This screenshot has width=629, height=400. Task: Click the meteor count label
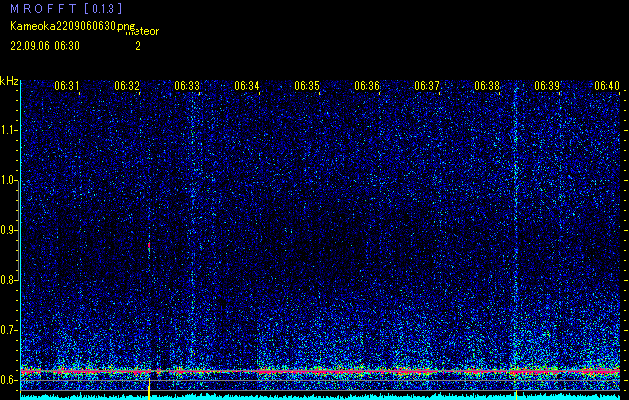[142, 31]
